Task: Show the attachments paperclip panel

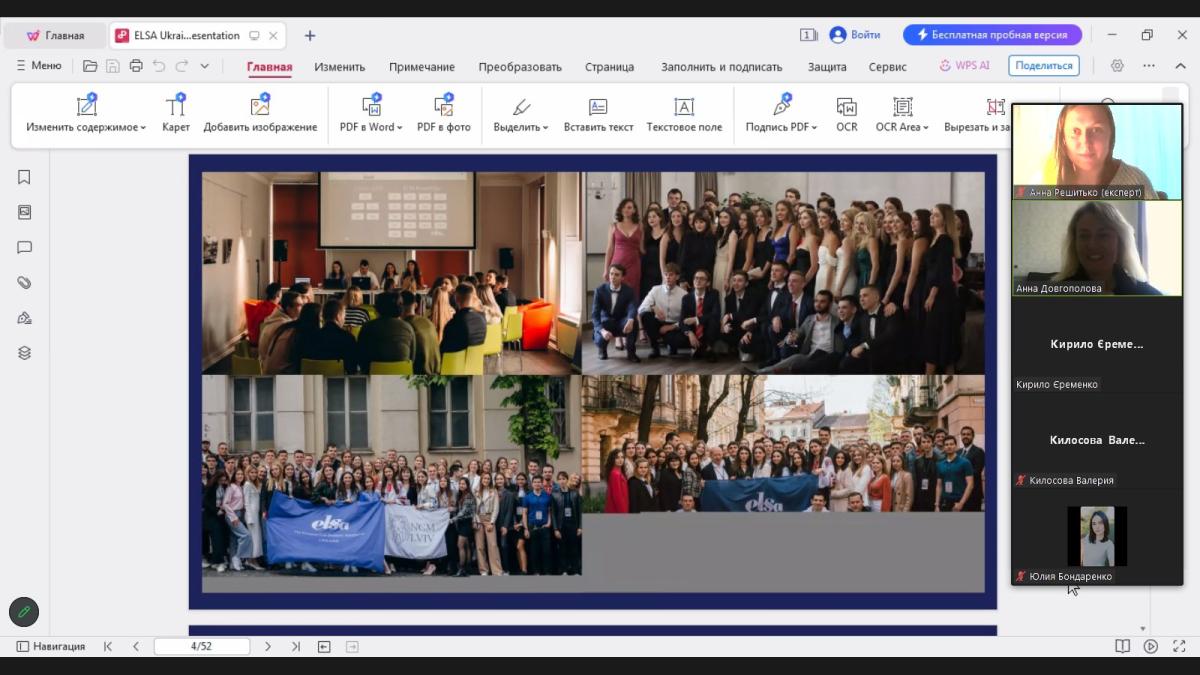Action: [x=24, y=283]
